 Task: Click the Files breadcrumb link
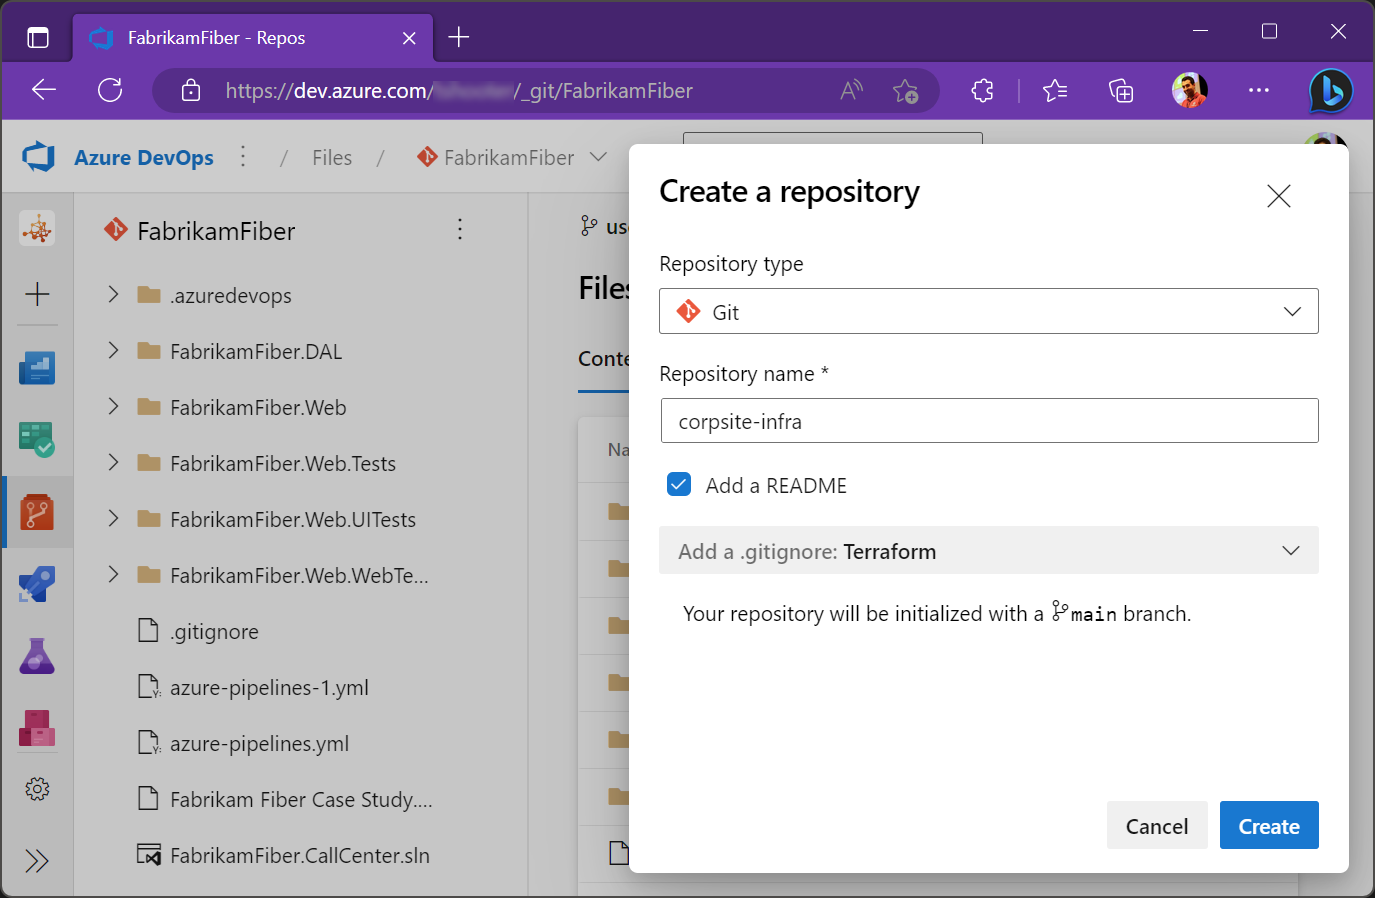click(332, 157)
